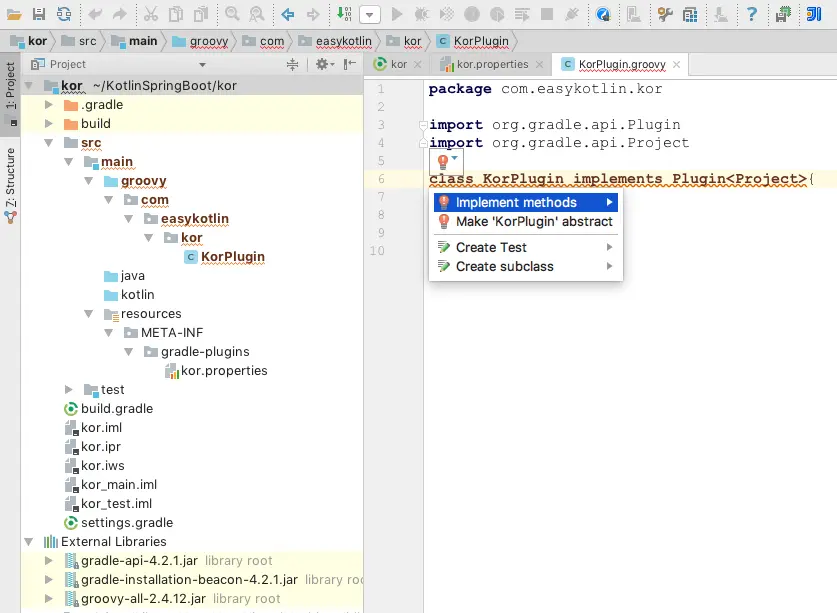Click the Settings wrench icon
The width and height of the screenshot is (837, 613).
point(665,14)
